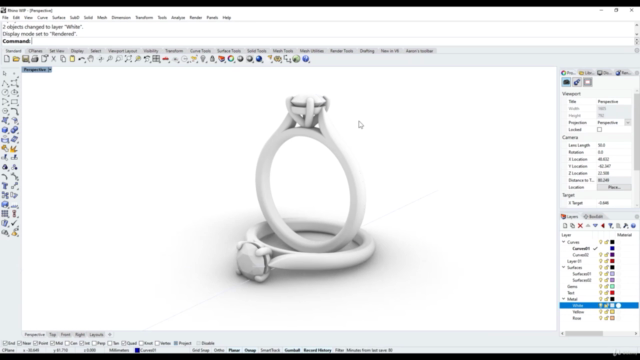The image size is (640, 360).
Task: Click the Open file folder icon
Action: pyautogui.click(x=16, y=59)
